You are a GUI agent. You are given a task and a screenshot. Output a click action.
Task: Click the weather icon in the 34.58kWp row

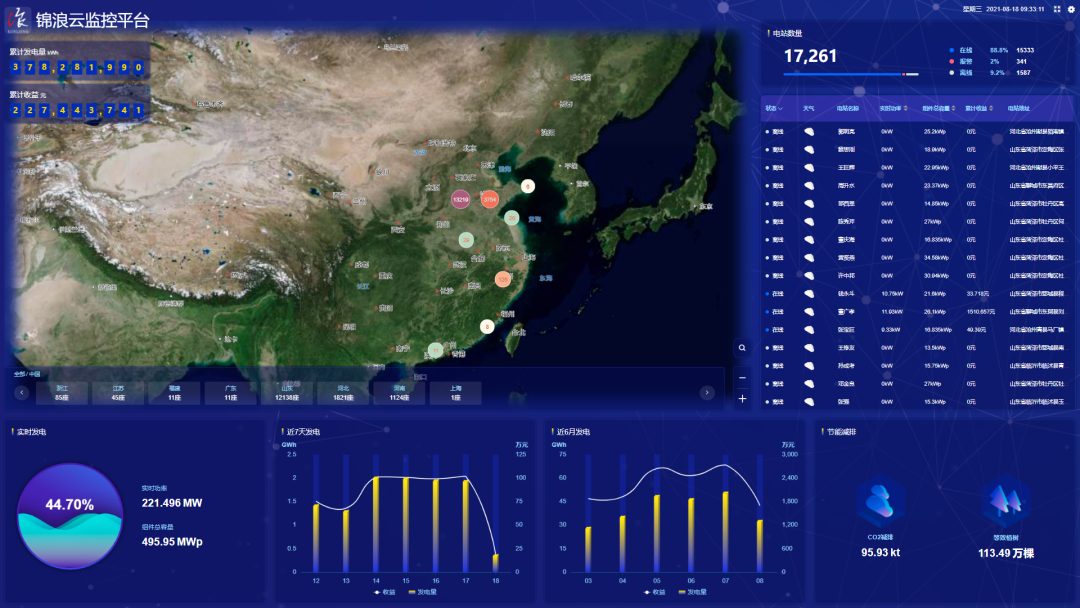pos(809,258)
